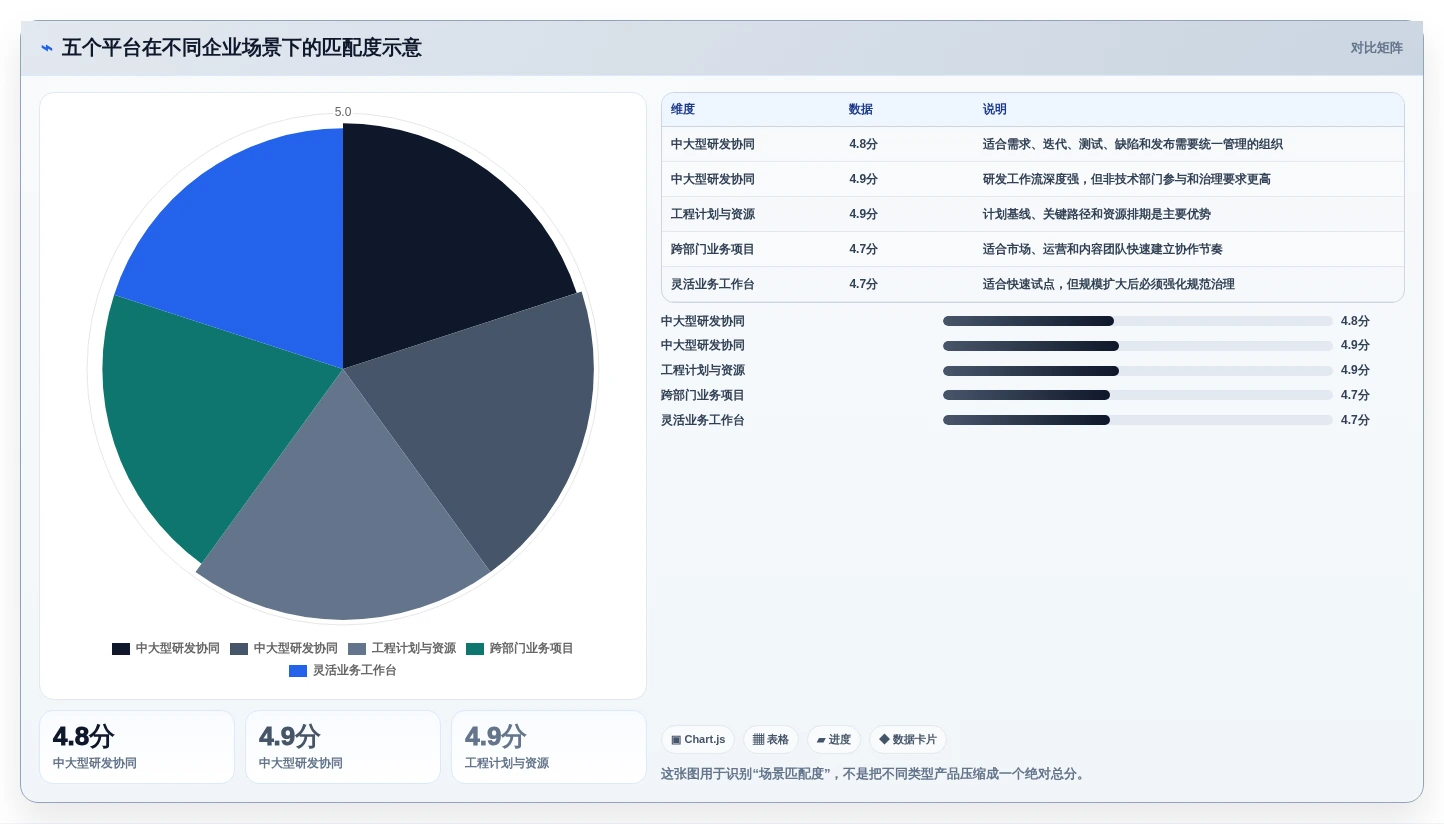Screen dimensions: 1444x824
Task: Click the table cell 跨部门业务项目
Action: pyautogui.click(x=713, y=249)
